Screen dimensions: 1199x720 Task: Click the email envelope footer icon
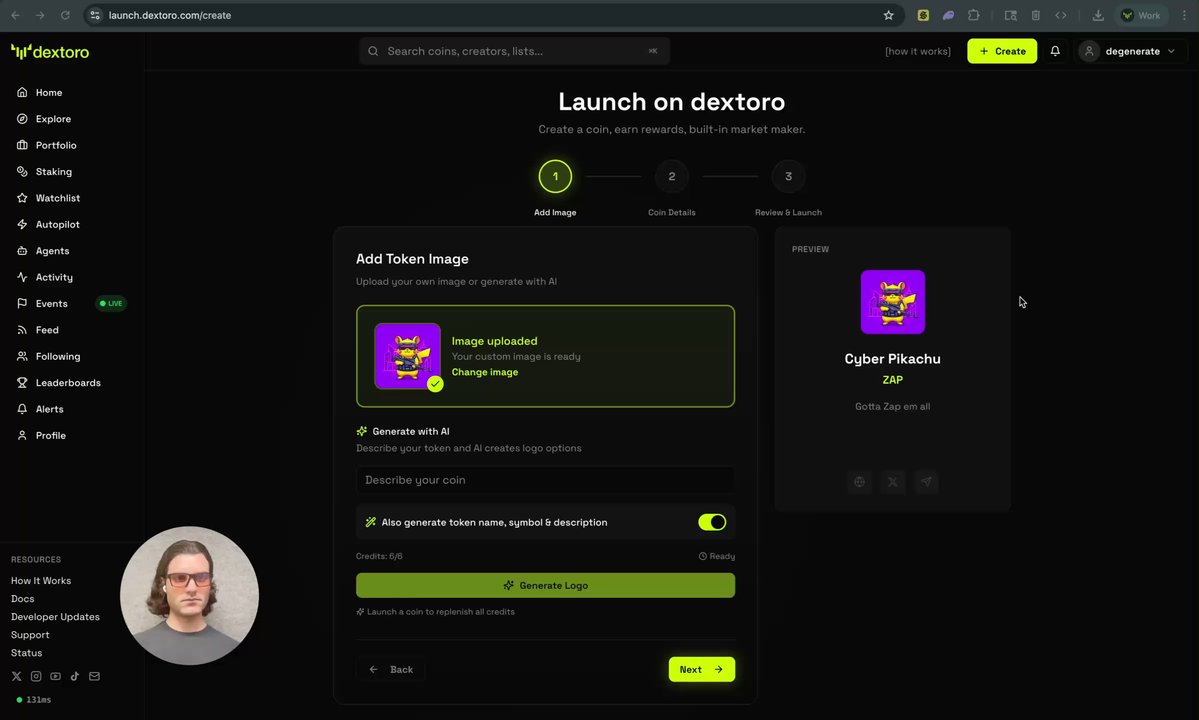point(94,676)
